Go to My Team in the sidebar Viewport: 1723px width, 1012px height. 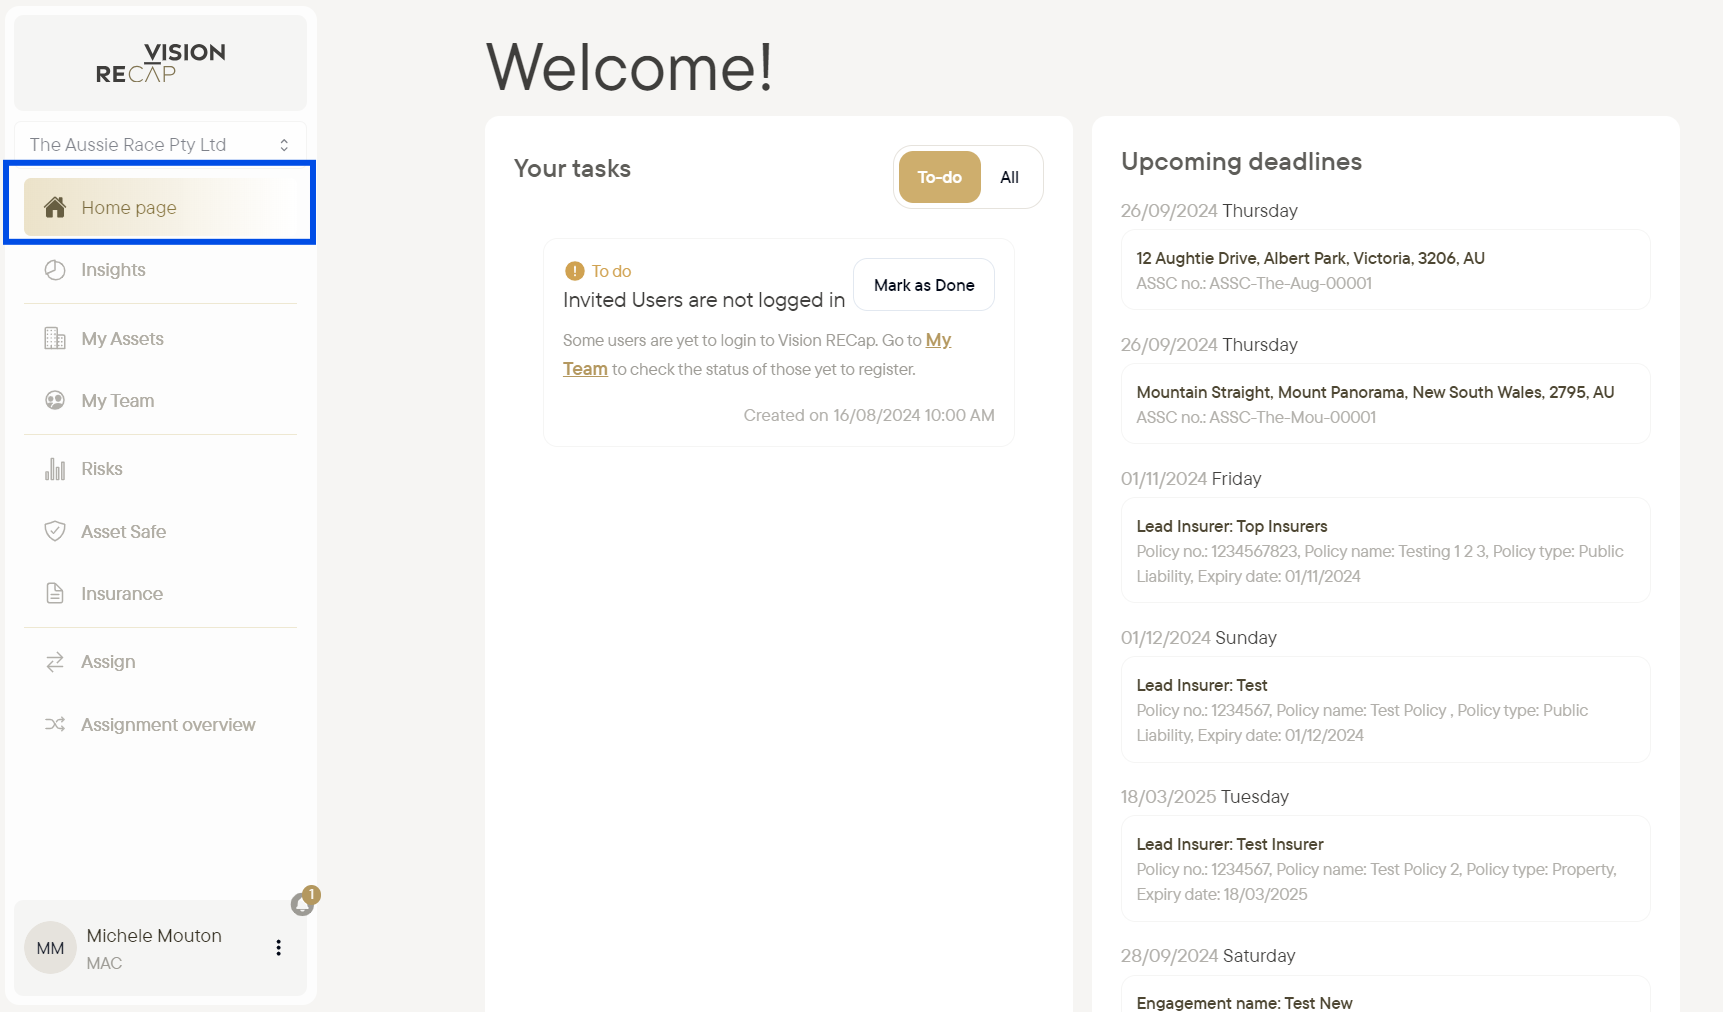(161, 400)
